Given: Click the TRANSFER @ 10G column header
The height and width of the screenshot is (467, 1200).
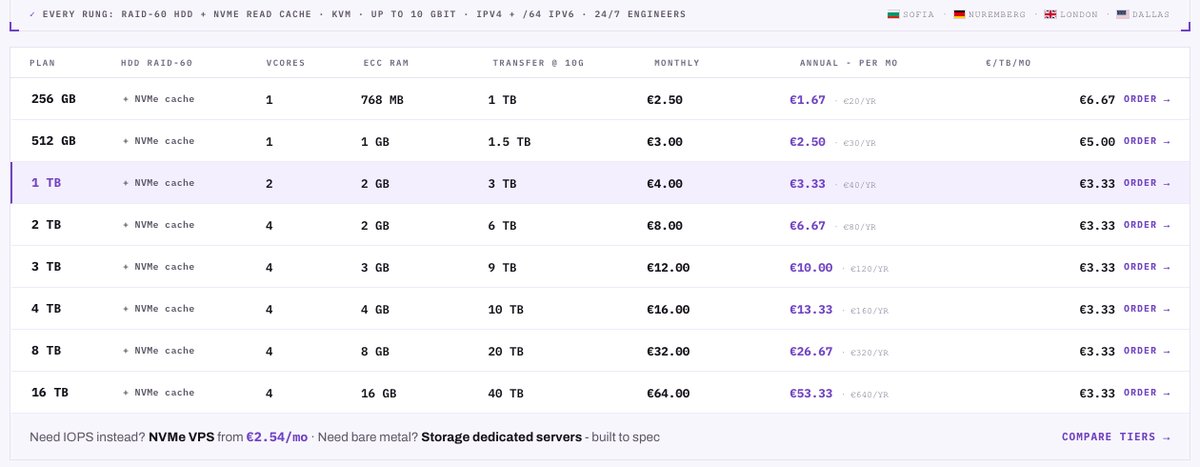Looking at the screenshot, I should 540,63.
